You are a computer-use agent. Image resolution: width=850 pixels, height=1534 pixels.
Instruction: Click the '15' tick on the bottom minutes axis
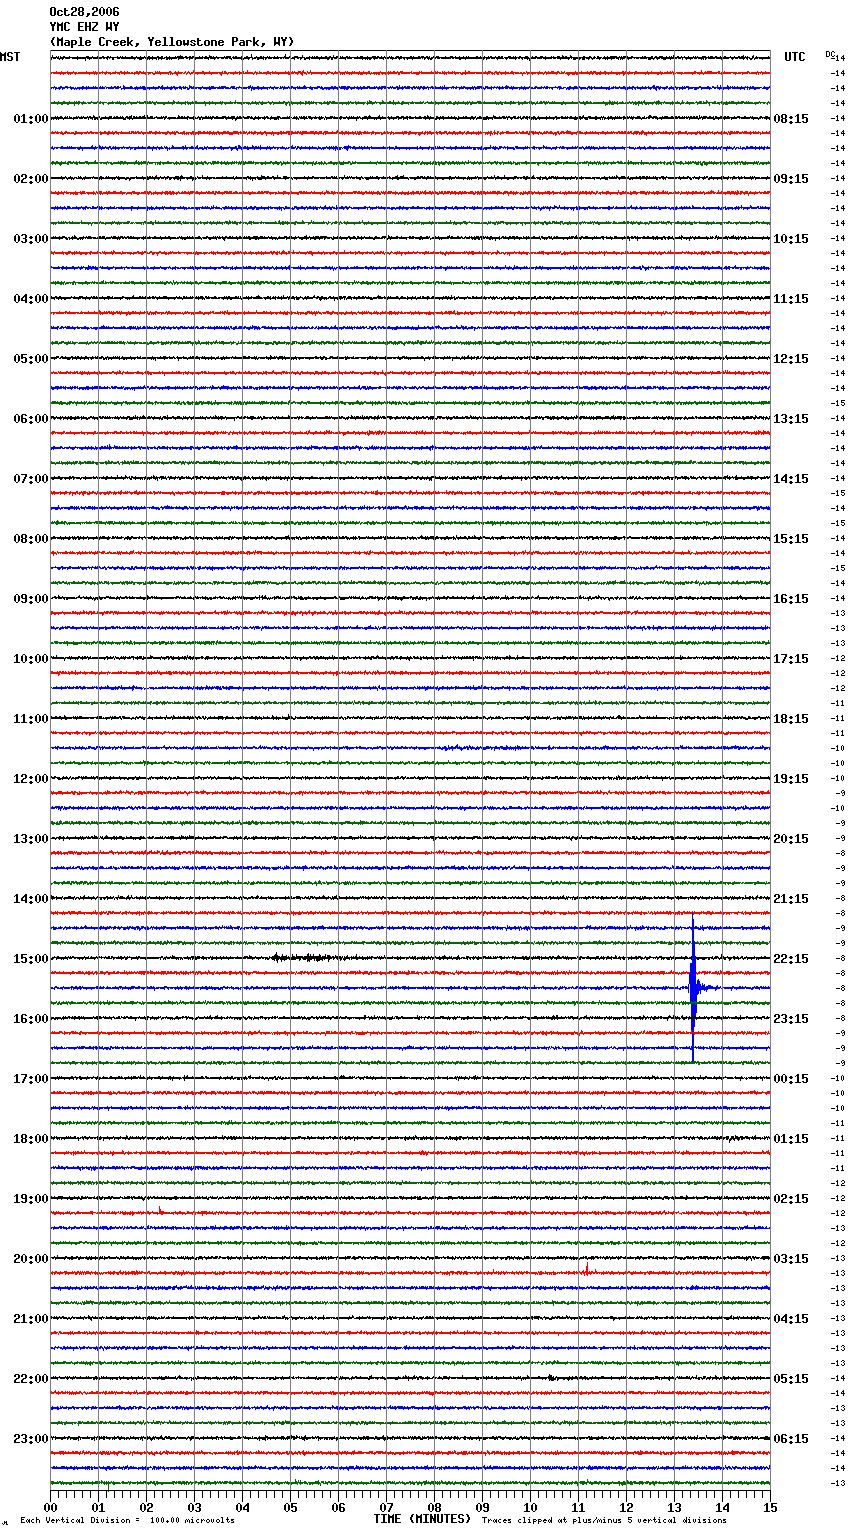pyautogui.click(x=770, y=1507)
